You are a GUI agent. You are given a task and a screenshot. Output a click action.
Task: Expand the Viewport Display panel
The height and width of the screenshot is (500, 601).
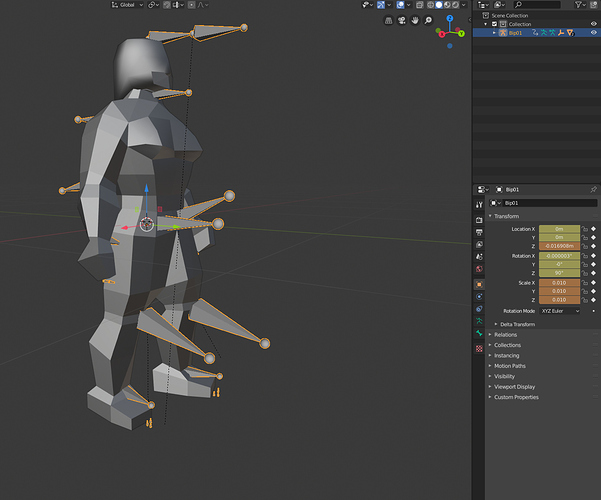(514, 386)
